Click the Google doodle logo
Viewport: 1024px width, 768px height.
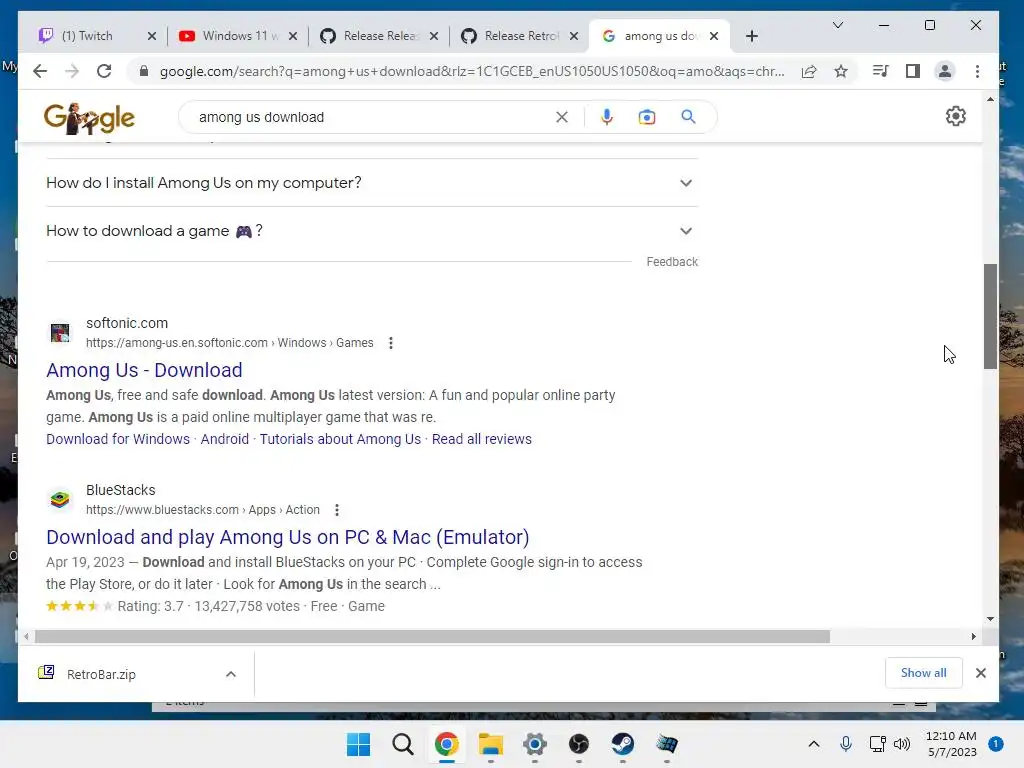89,118
